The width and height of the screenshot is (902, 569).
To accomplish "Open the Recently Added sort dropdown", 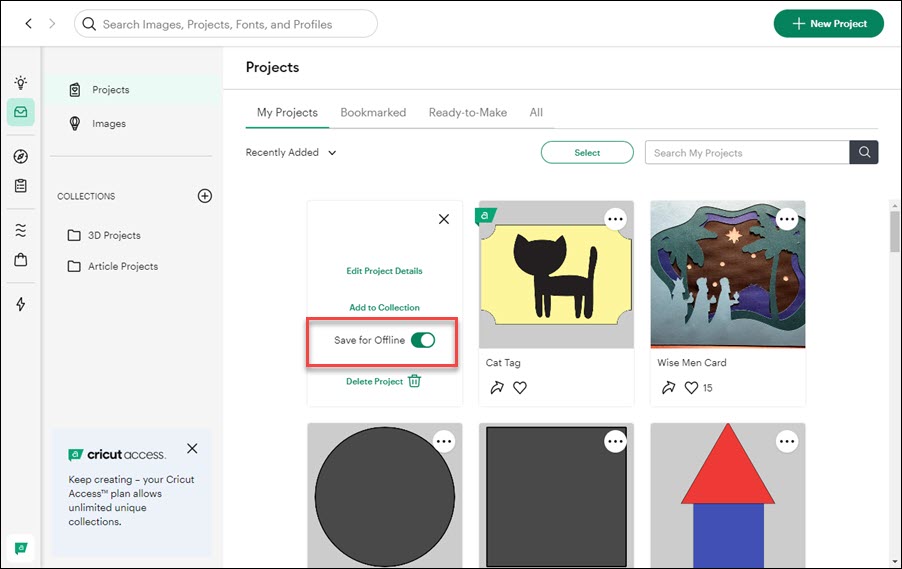I will tap(291, 153).
